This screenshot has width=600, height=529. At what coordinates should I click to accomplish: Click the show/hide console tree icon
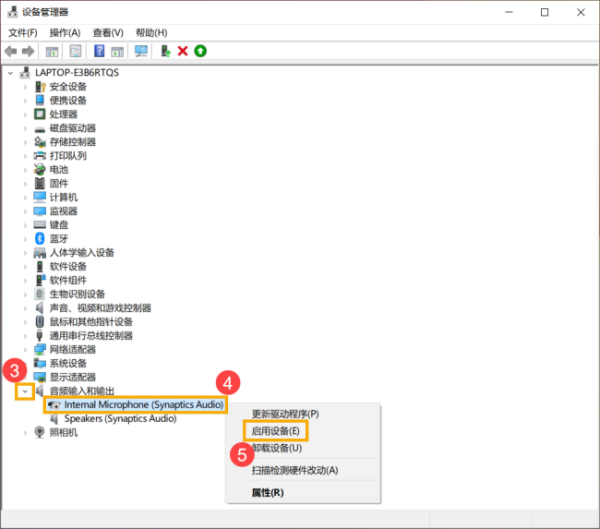(x=52, y=51)
